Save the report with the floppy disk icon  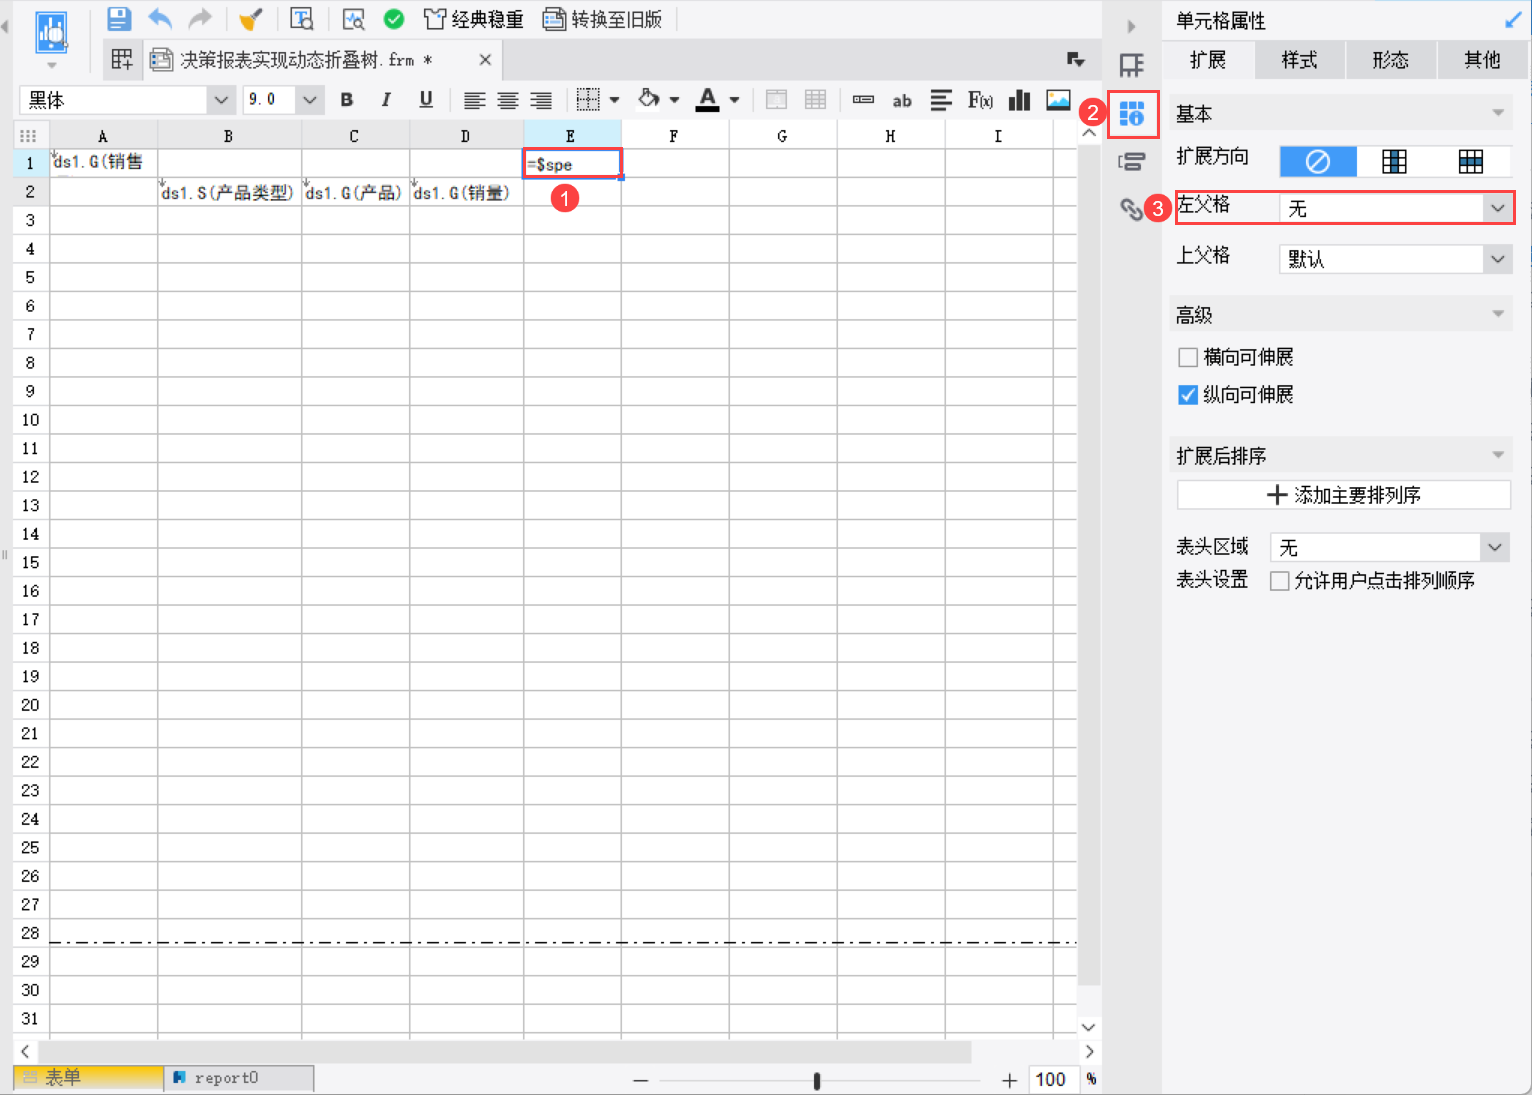[x=119, y=19]
